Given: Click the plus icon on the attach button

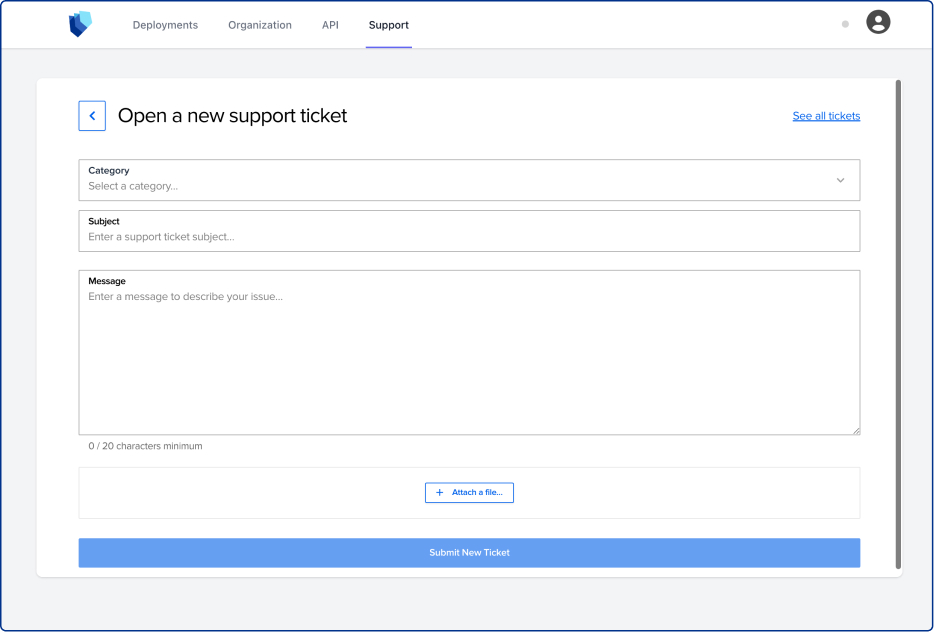Looking at the screenshot, I should tap(440, 492).
